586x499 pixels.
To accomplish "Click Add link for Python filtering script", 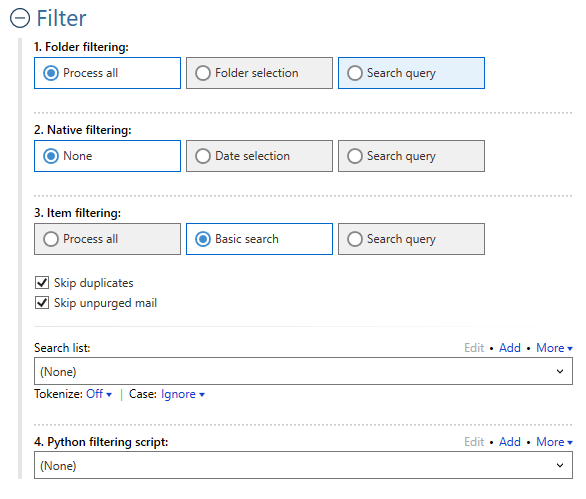I will pos(510,442).
